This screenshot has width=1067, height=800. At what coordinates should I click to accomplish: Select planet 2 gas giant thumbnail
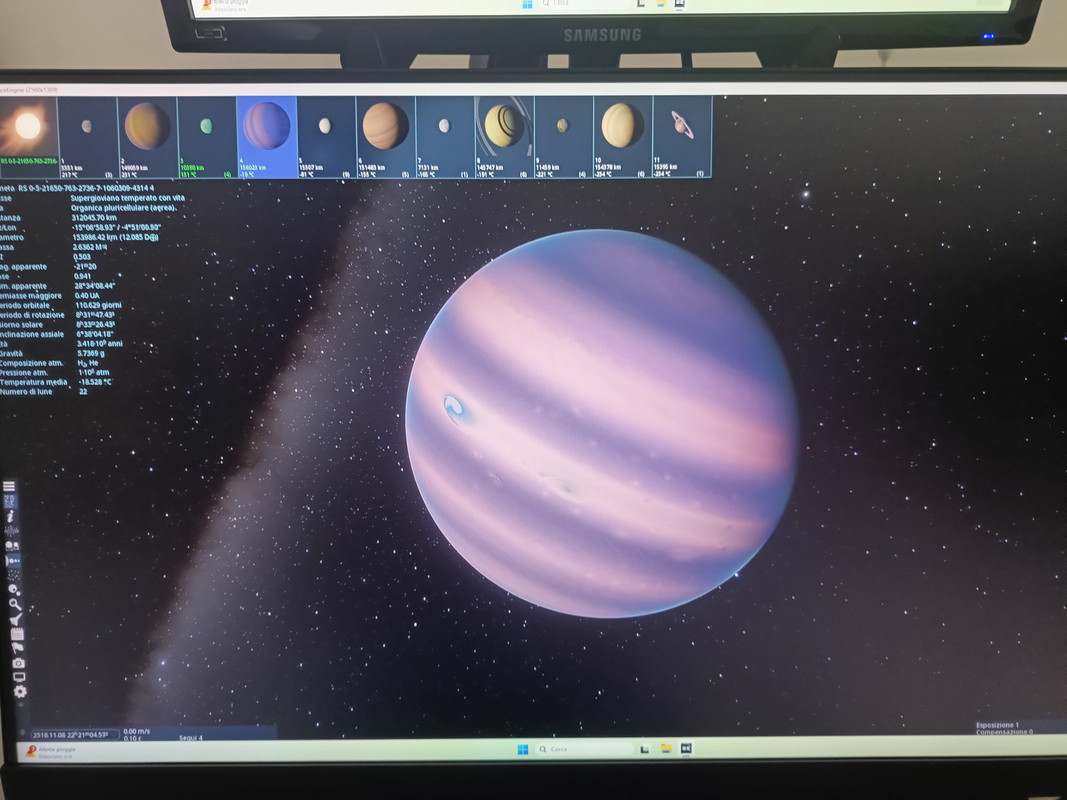coord(147,137)
